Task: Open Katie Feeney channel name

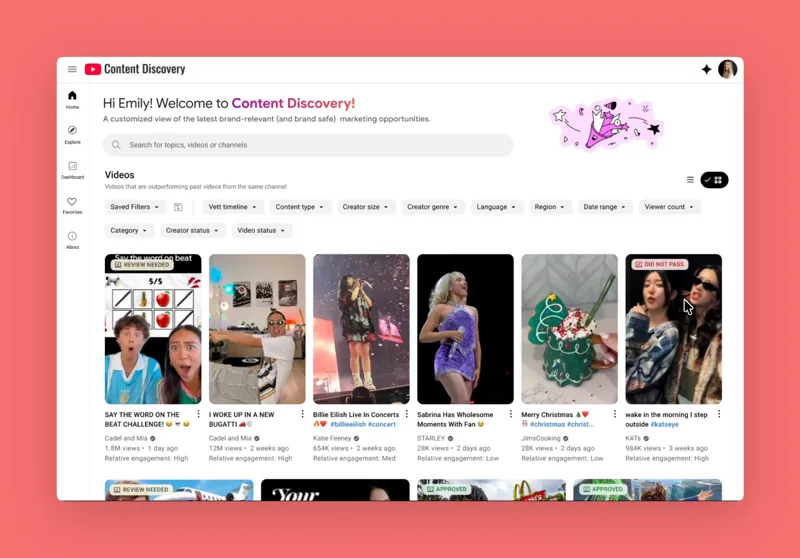Action: (x=332, y=438)
